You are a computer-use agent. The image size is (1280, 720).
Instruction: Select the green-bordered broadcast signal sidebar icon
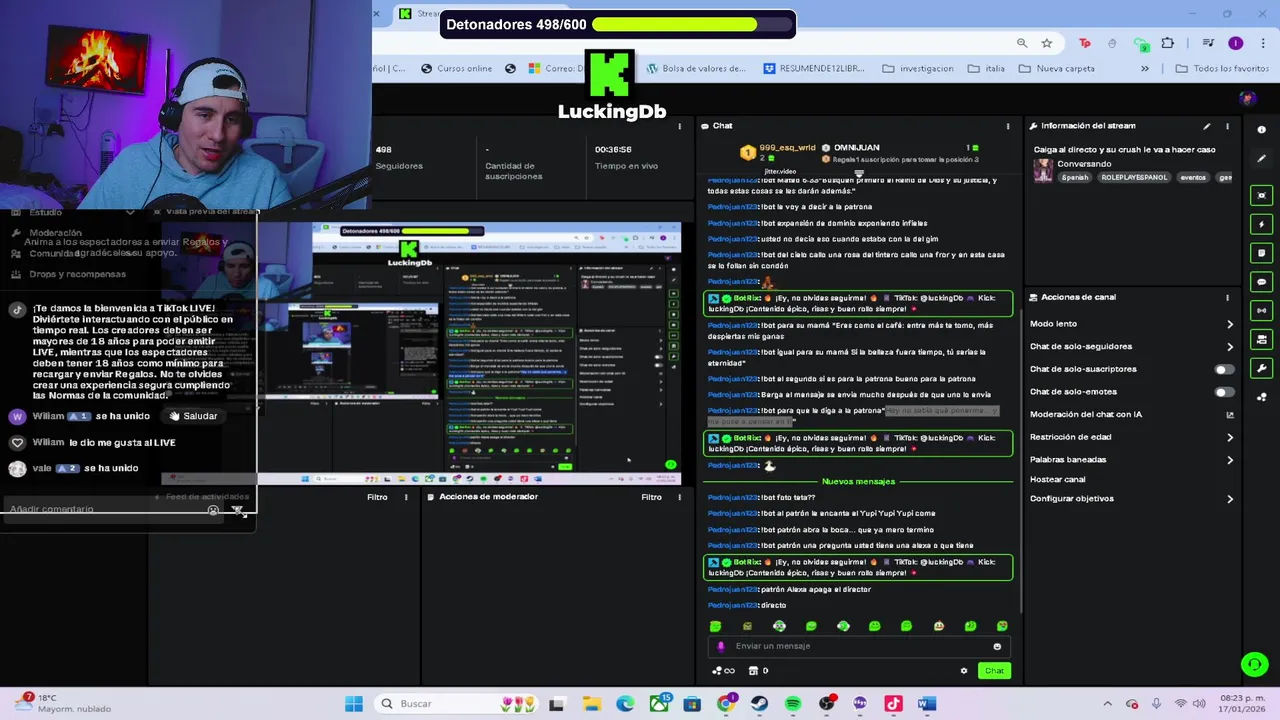1262,311
